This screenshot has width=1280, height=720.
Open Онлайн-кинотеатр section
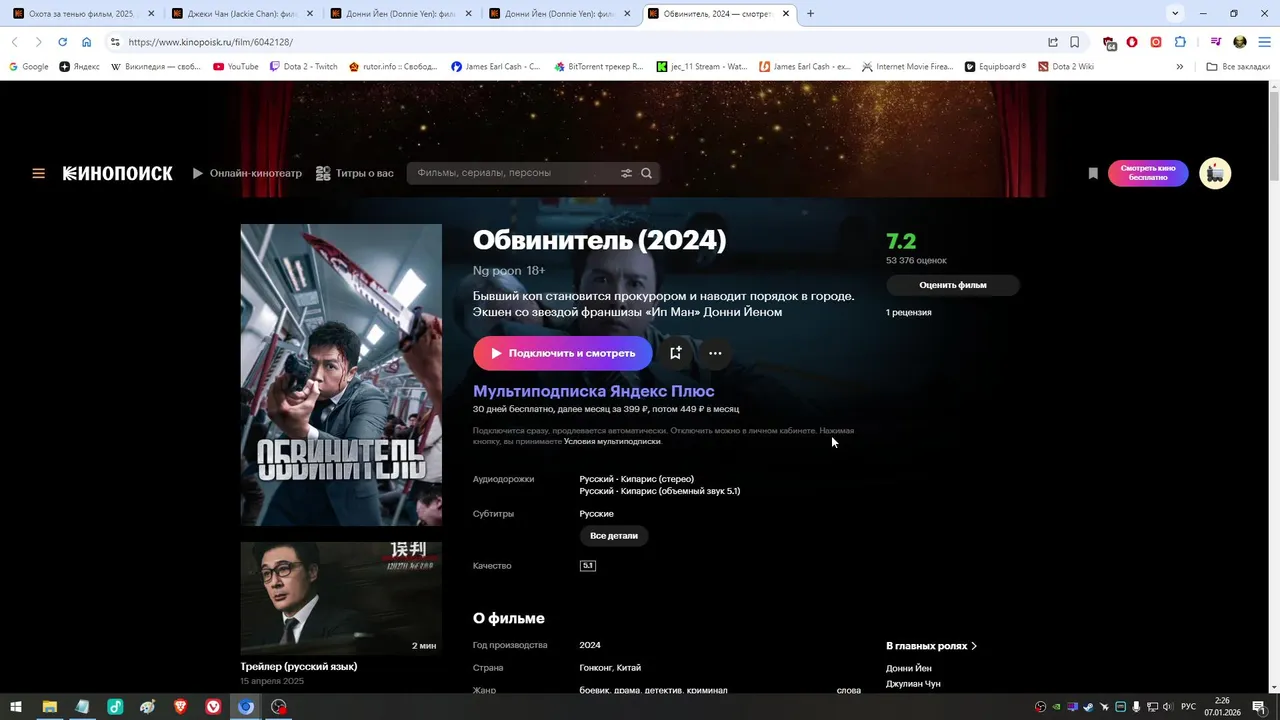pyautogui.click(x=247, y=173)
